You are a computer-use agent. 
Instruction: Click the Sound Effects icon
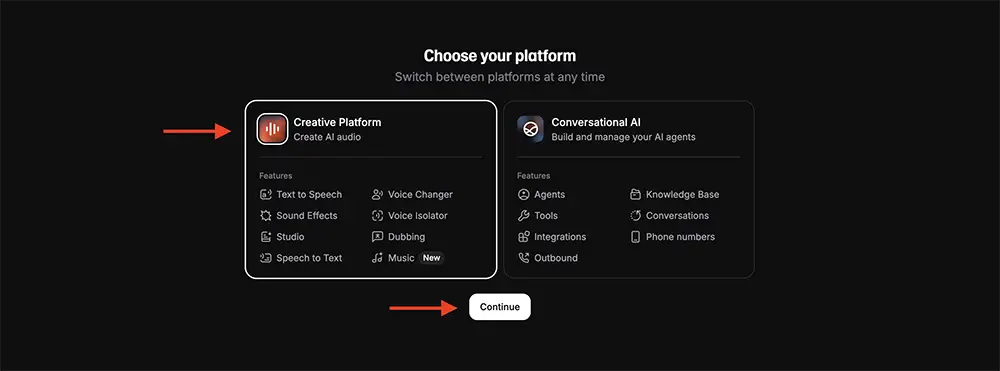pos(265,215)
